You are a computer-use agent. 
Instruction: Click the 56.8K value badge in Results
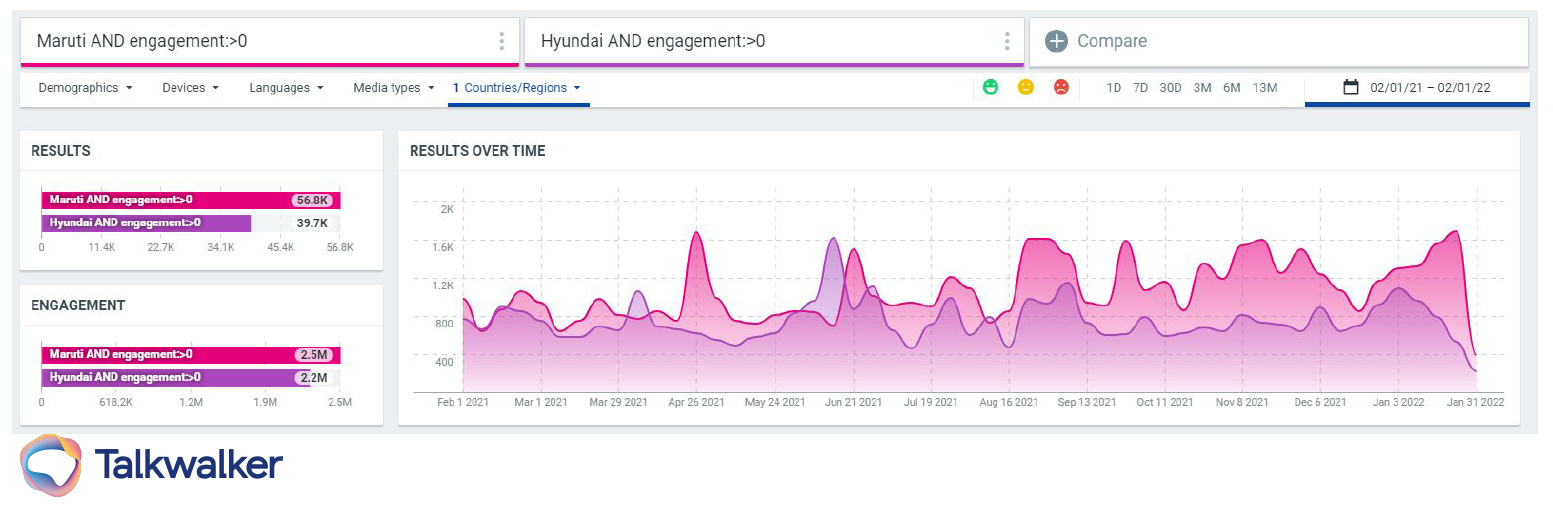[x=312, y=200]
